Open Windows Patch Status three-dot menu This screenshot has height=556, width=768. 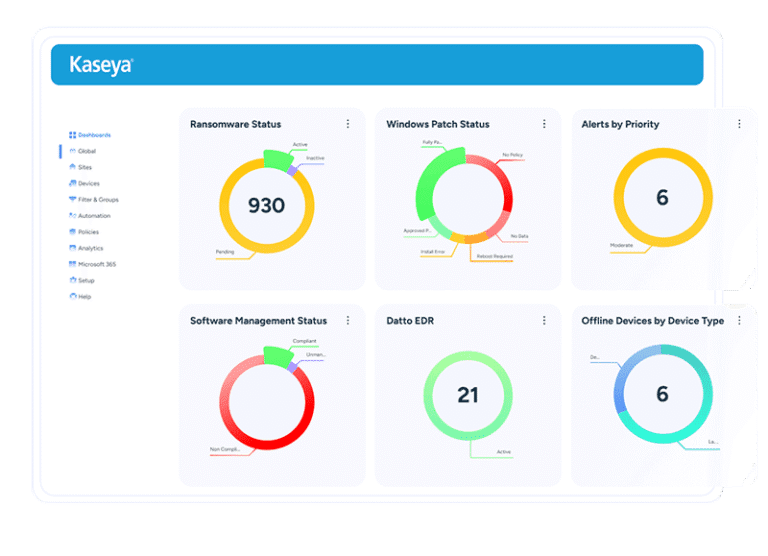coord(544,124)
